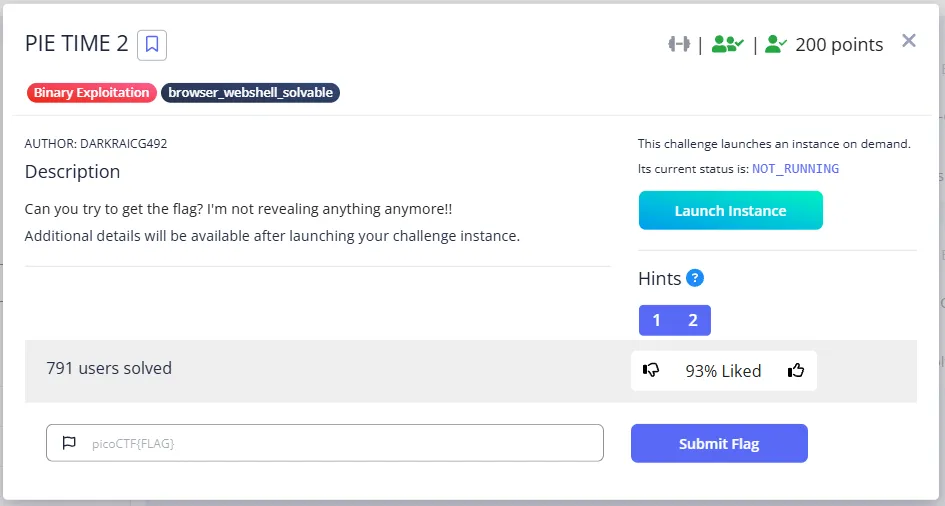The width and height of the screenshot is (945, 506).
Task: Select the Binary Exploitation category tag
Action: point(92,92)
